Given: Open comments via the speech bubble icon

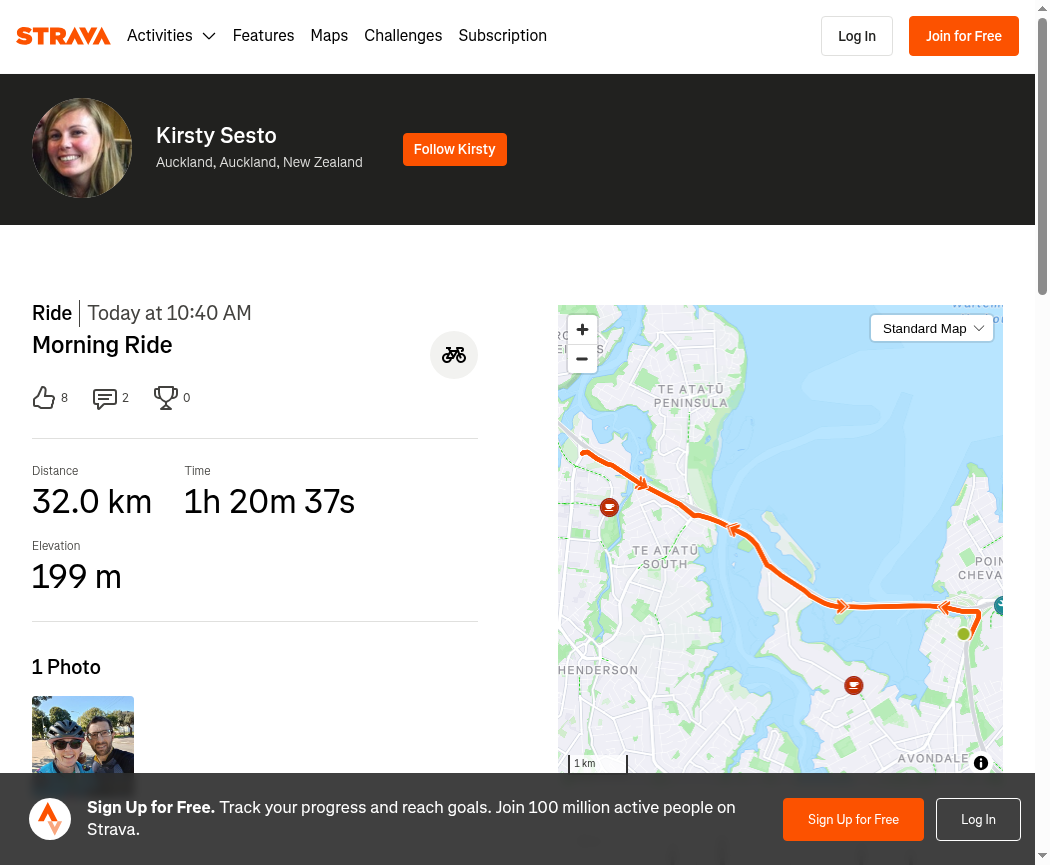Looking at the screenshot, I should click(104, 398).
